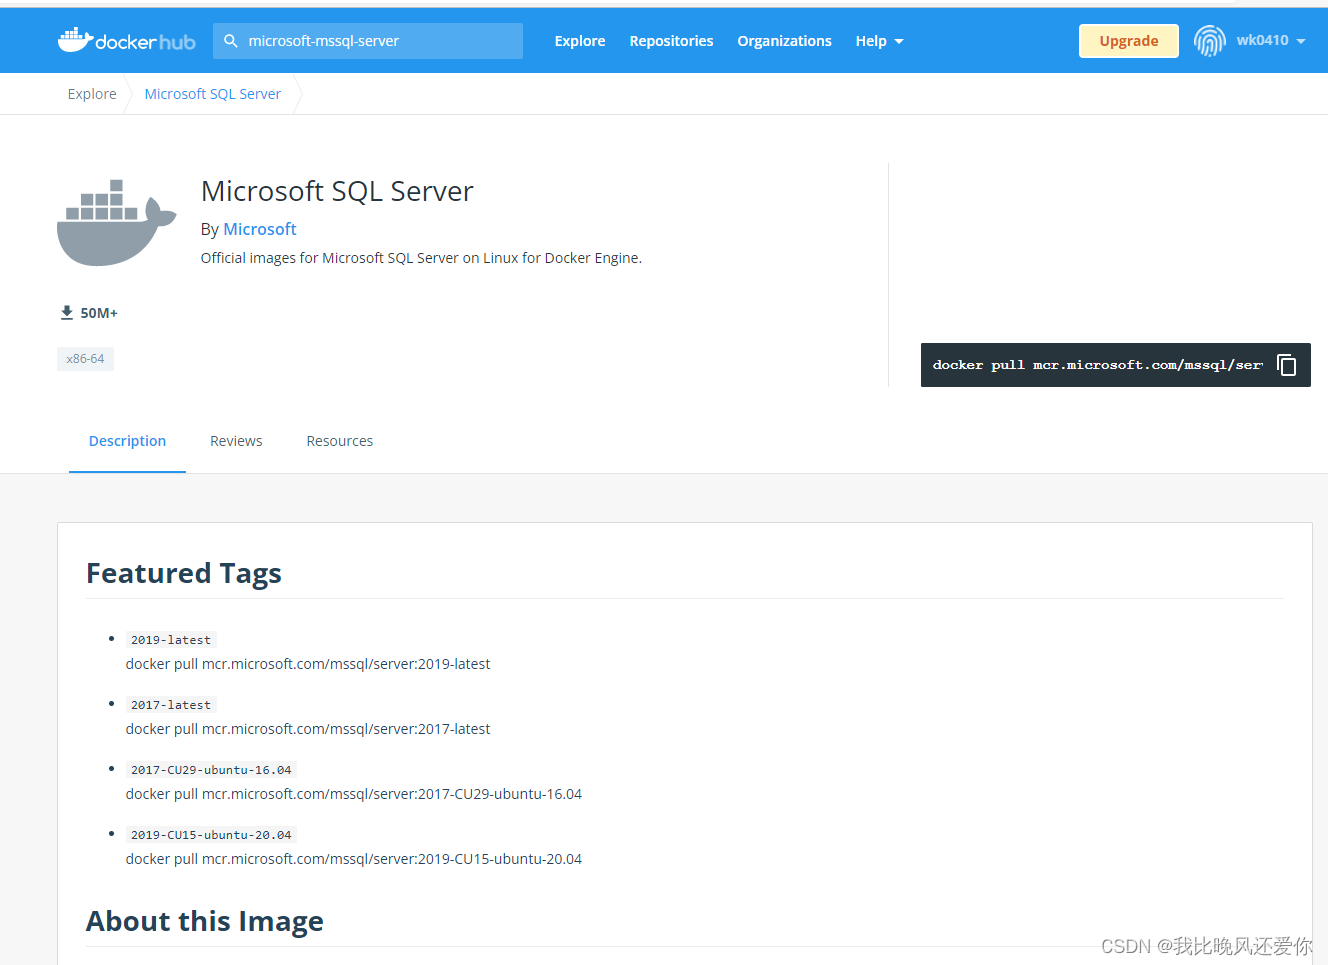Switch to the Reviews tab
Screen dimensions: 1328x965
(x=236, y=441)
